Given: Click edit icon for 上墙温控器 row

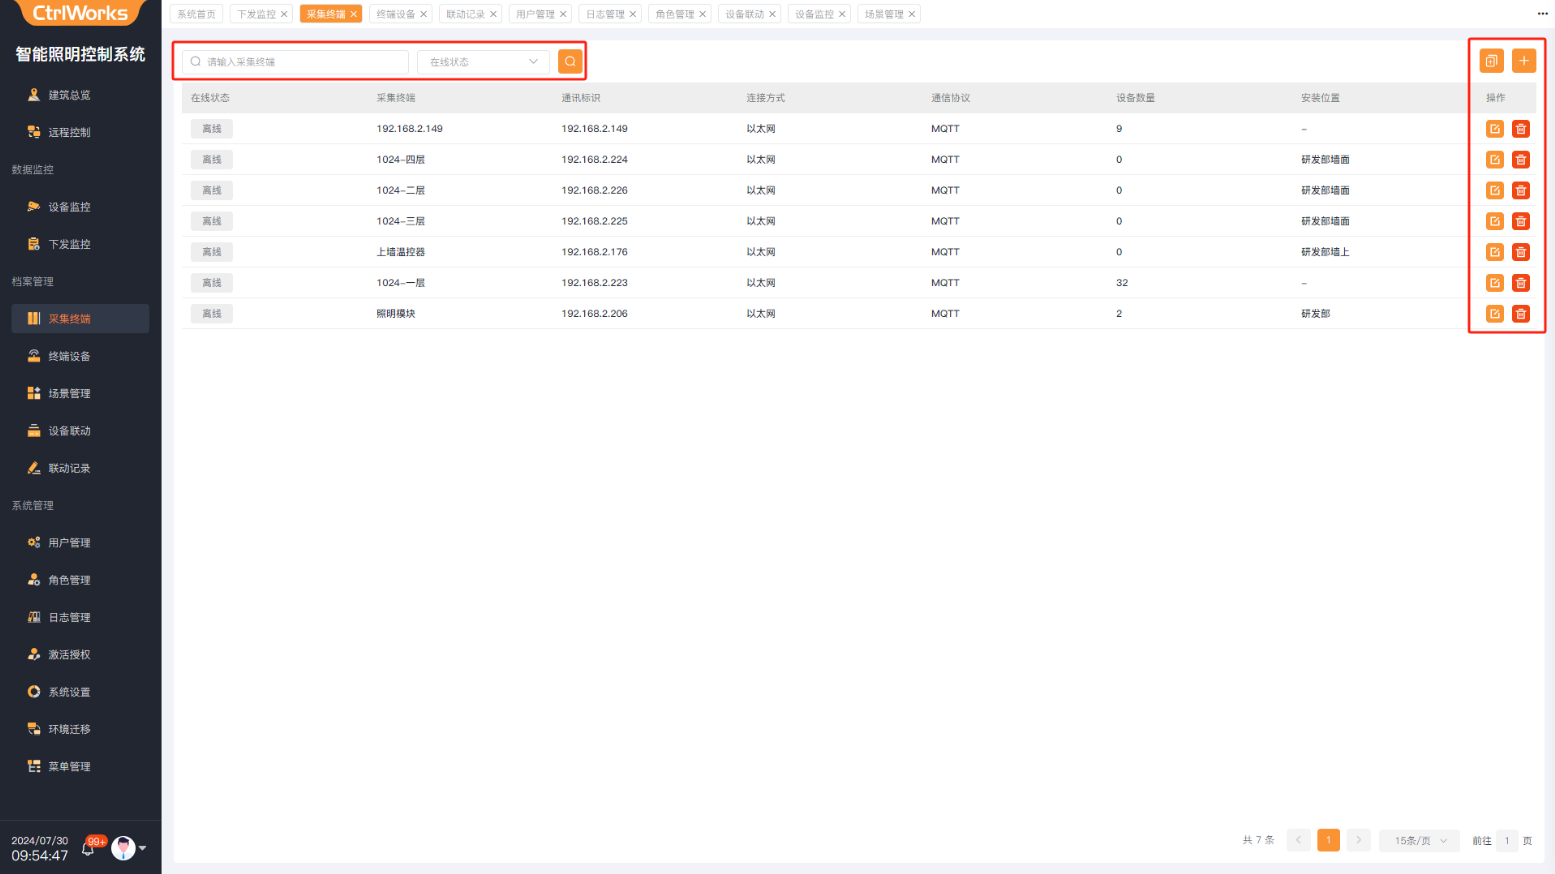Looking at the screenshot, I should click(1494, 252).
